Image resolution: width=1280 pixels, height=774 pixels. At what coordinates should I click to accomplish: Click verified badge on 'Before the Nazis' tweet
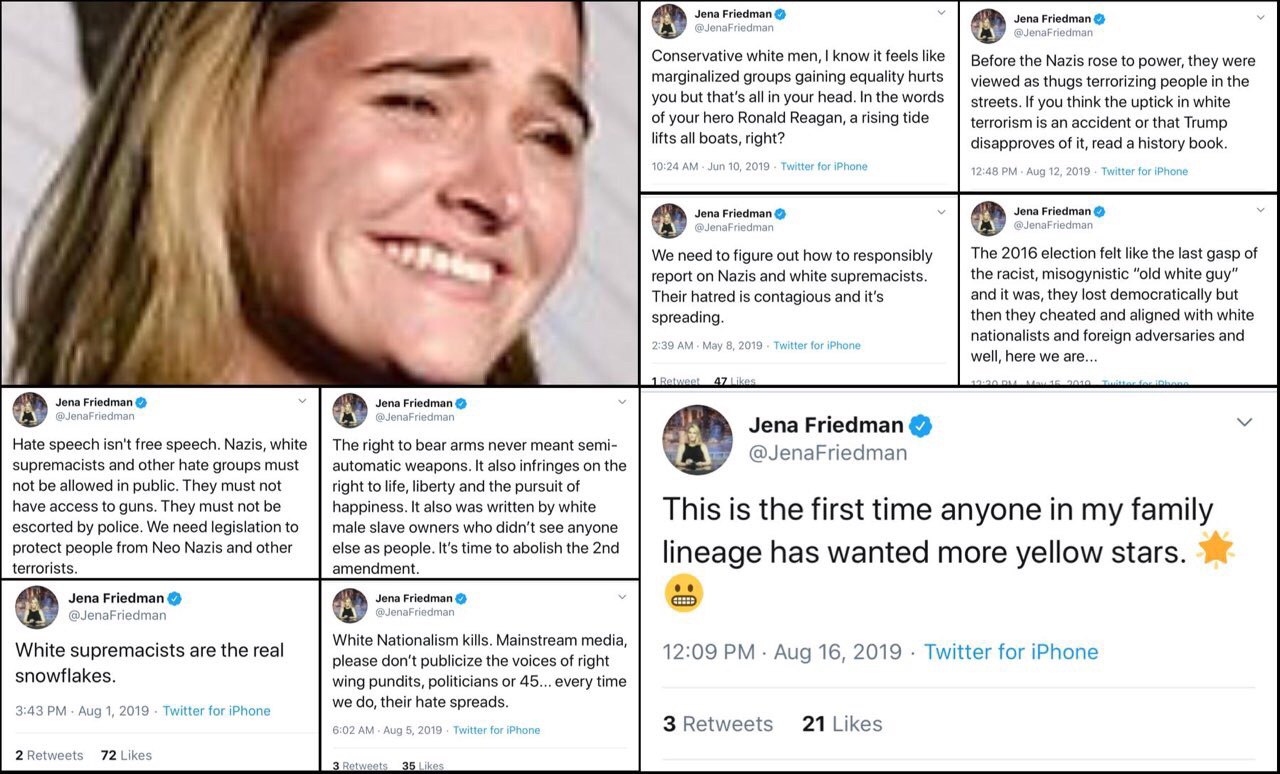pos(1099,19)
